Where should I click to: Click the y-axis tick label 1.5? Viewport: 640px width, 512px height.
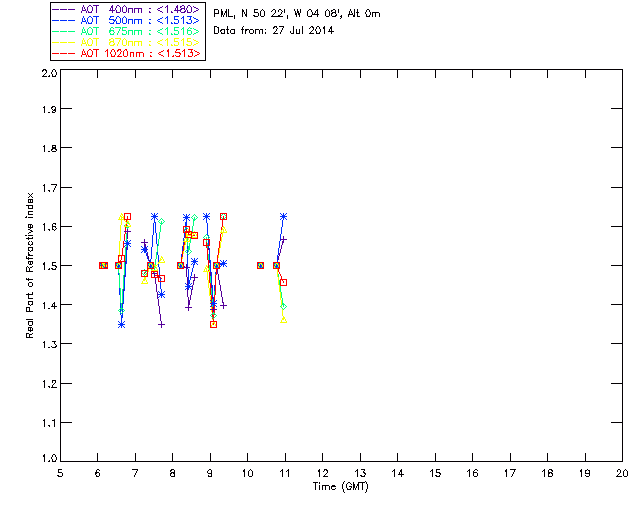click(49, 266)
